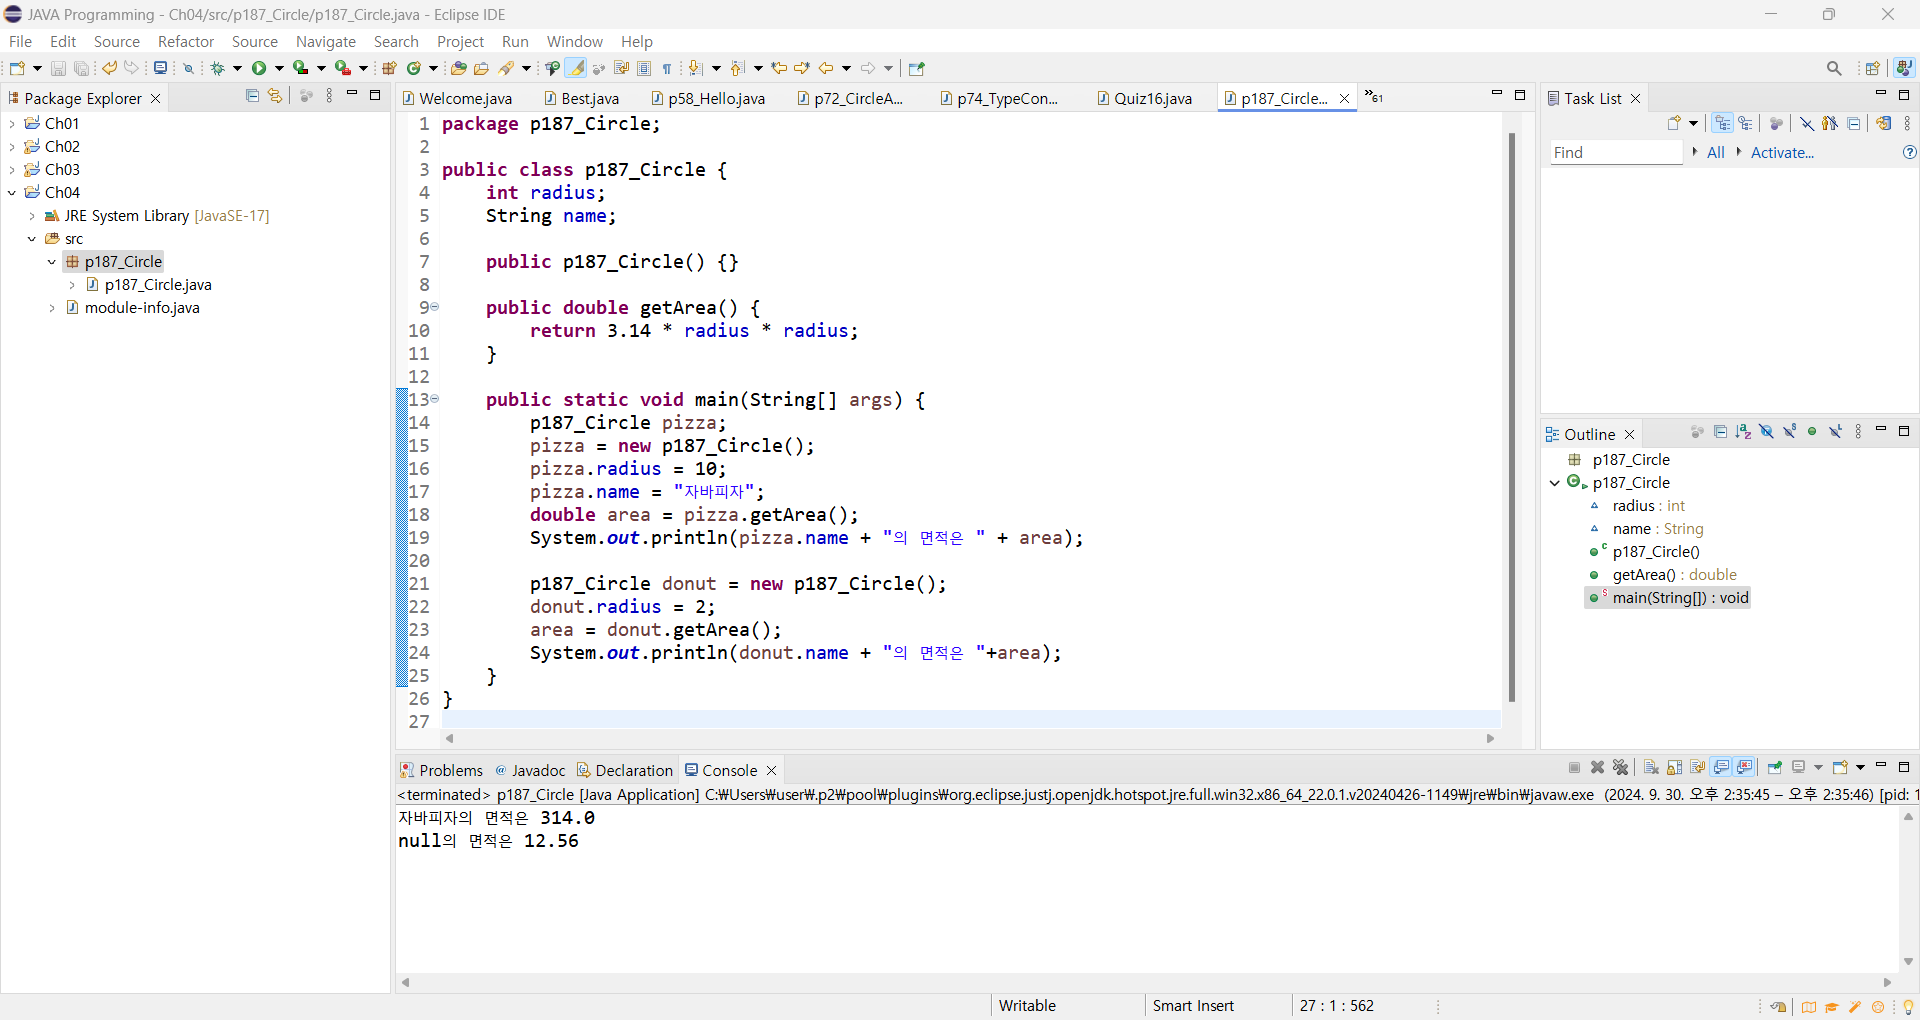Expand the Ch02 project

click(x=12, y=146)
